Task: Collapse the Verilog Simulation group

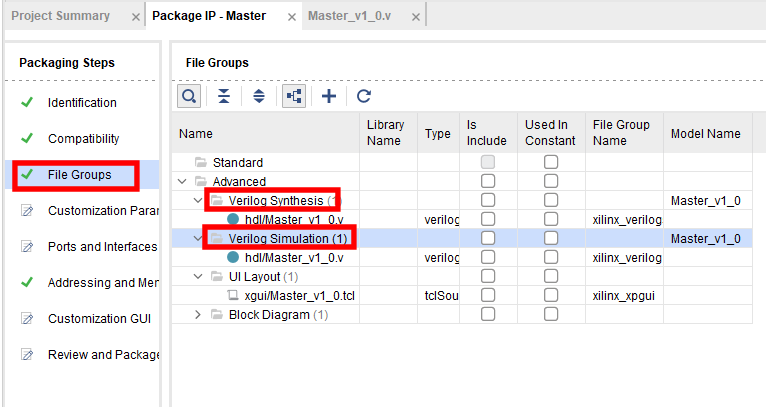Action: pos(198,238)
